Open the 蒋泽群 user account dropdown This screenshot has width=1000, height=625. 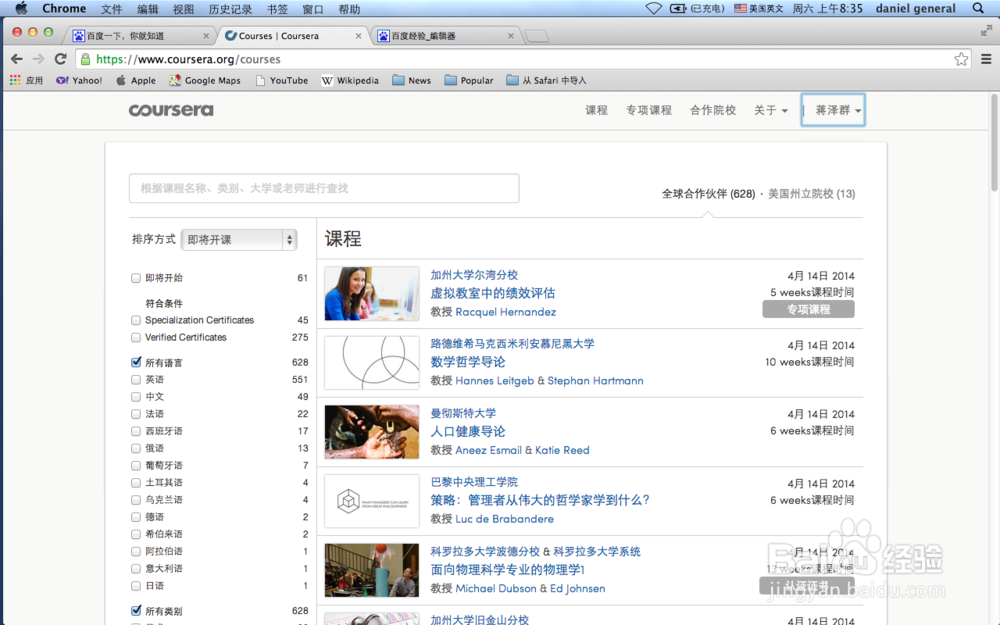tap(833, 110)
